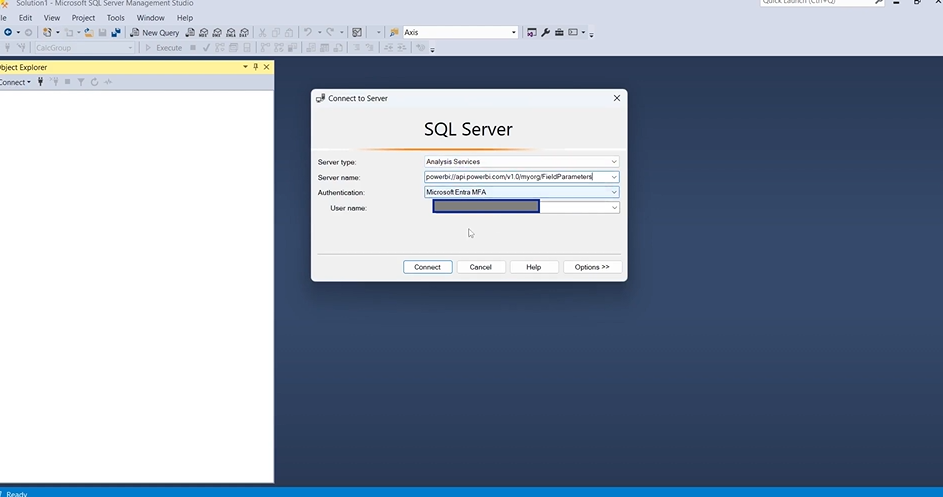The image size is (943, 497).
Task: Open the Axis search combo box dropdown
Action: pyautogui.click(x=514, y=32)
